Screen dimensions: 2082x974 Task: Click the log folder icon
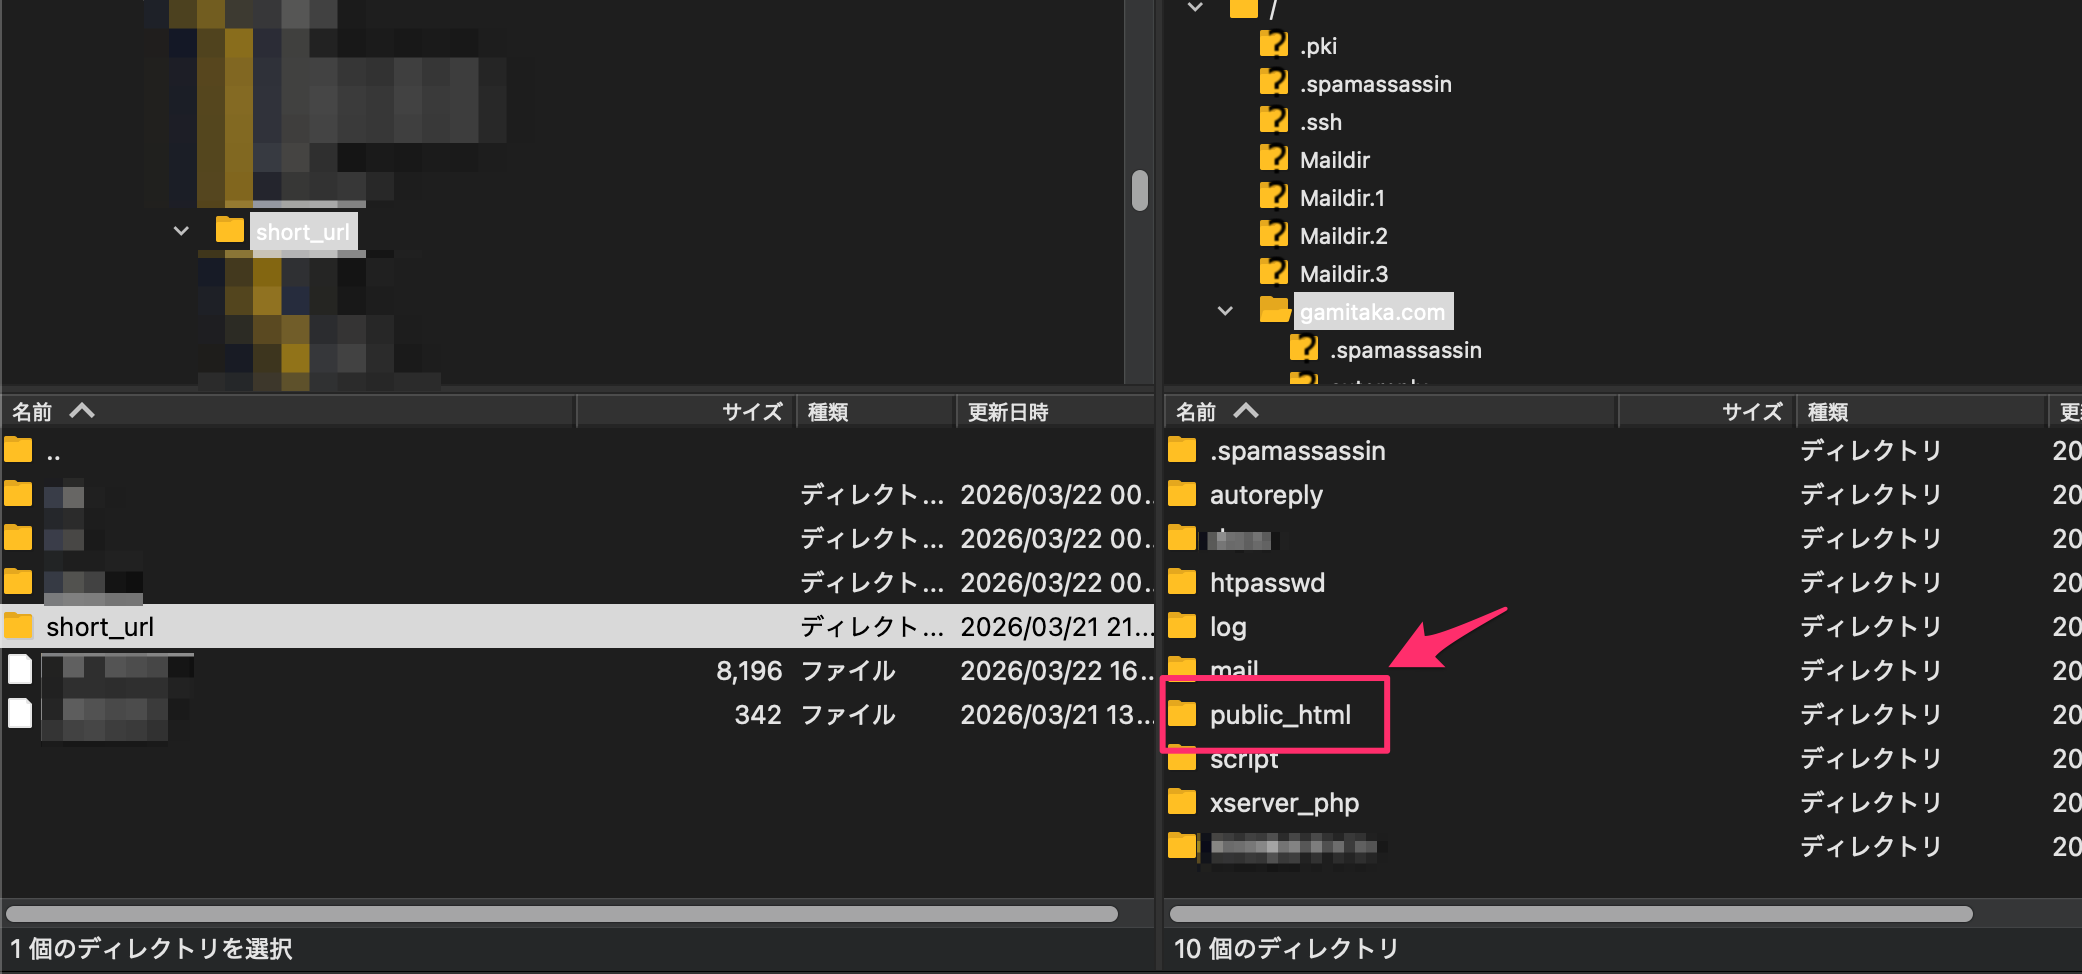pyautogui.click(x=1182, y=626)
